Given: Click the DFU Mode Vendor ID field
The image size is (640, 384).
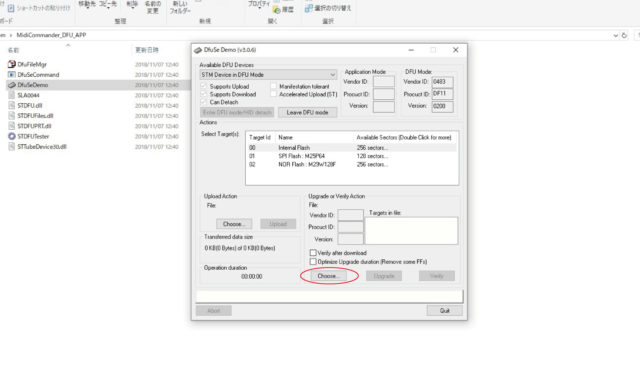Looking at the screenshot, I should 442,82.
